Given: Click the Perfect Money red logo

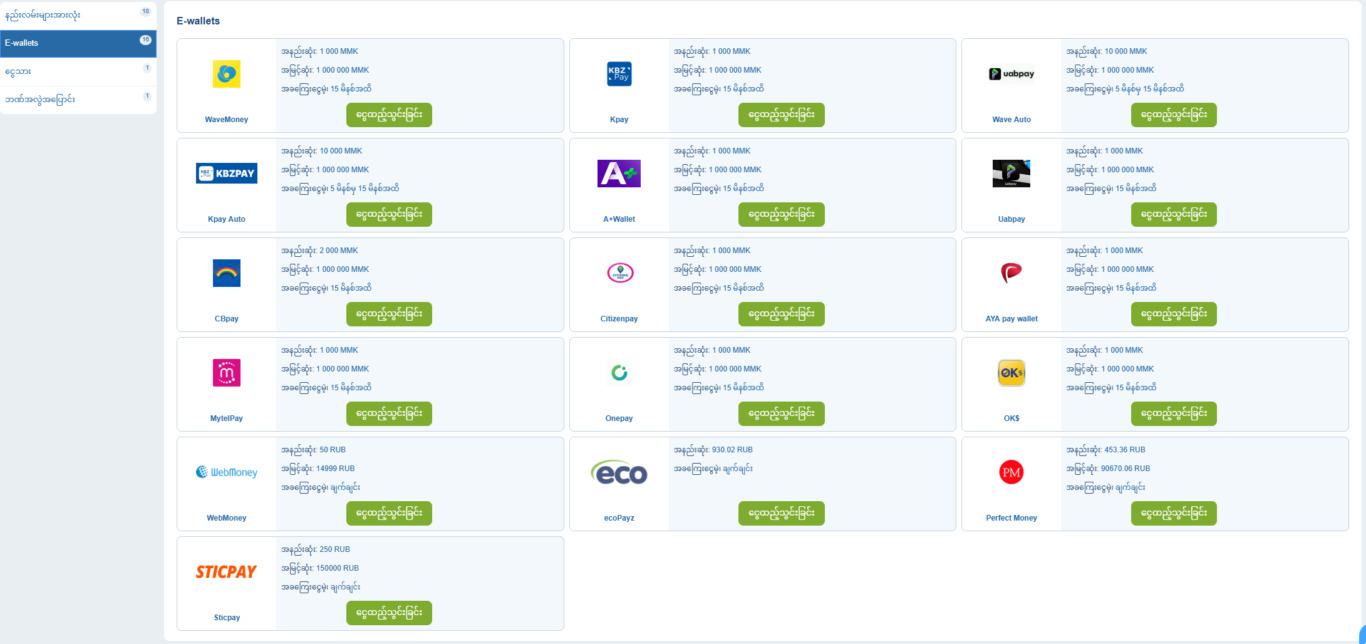Looking at the screenshot, I should (1011, 472).
